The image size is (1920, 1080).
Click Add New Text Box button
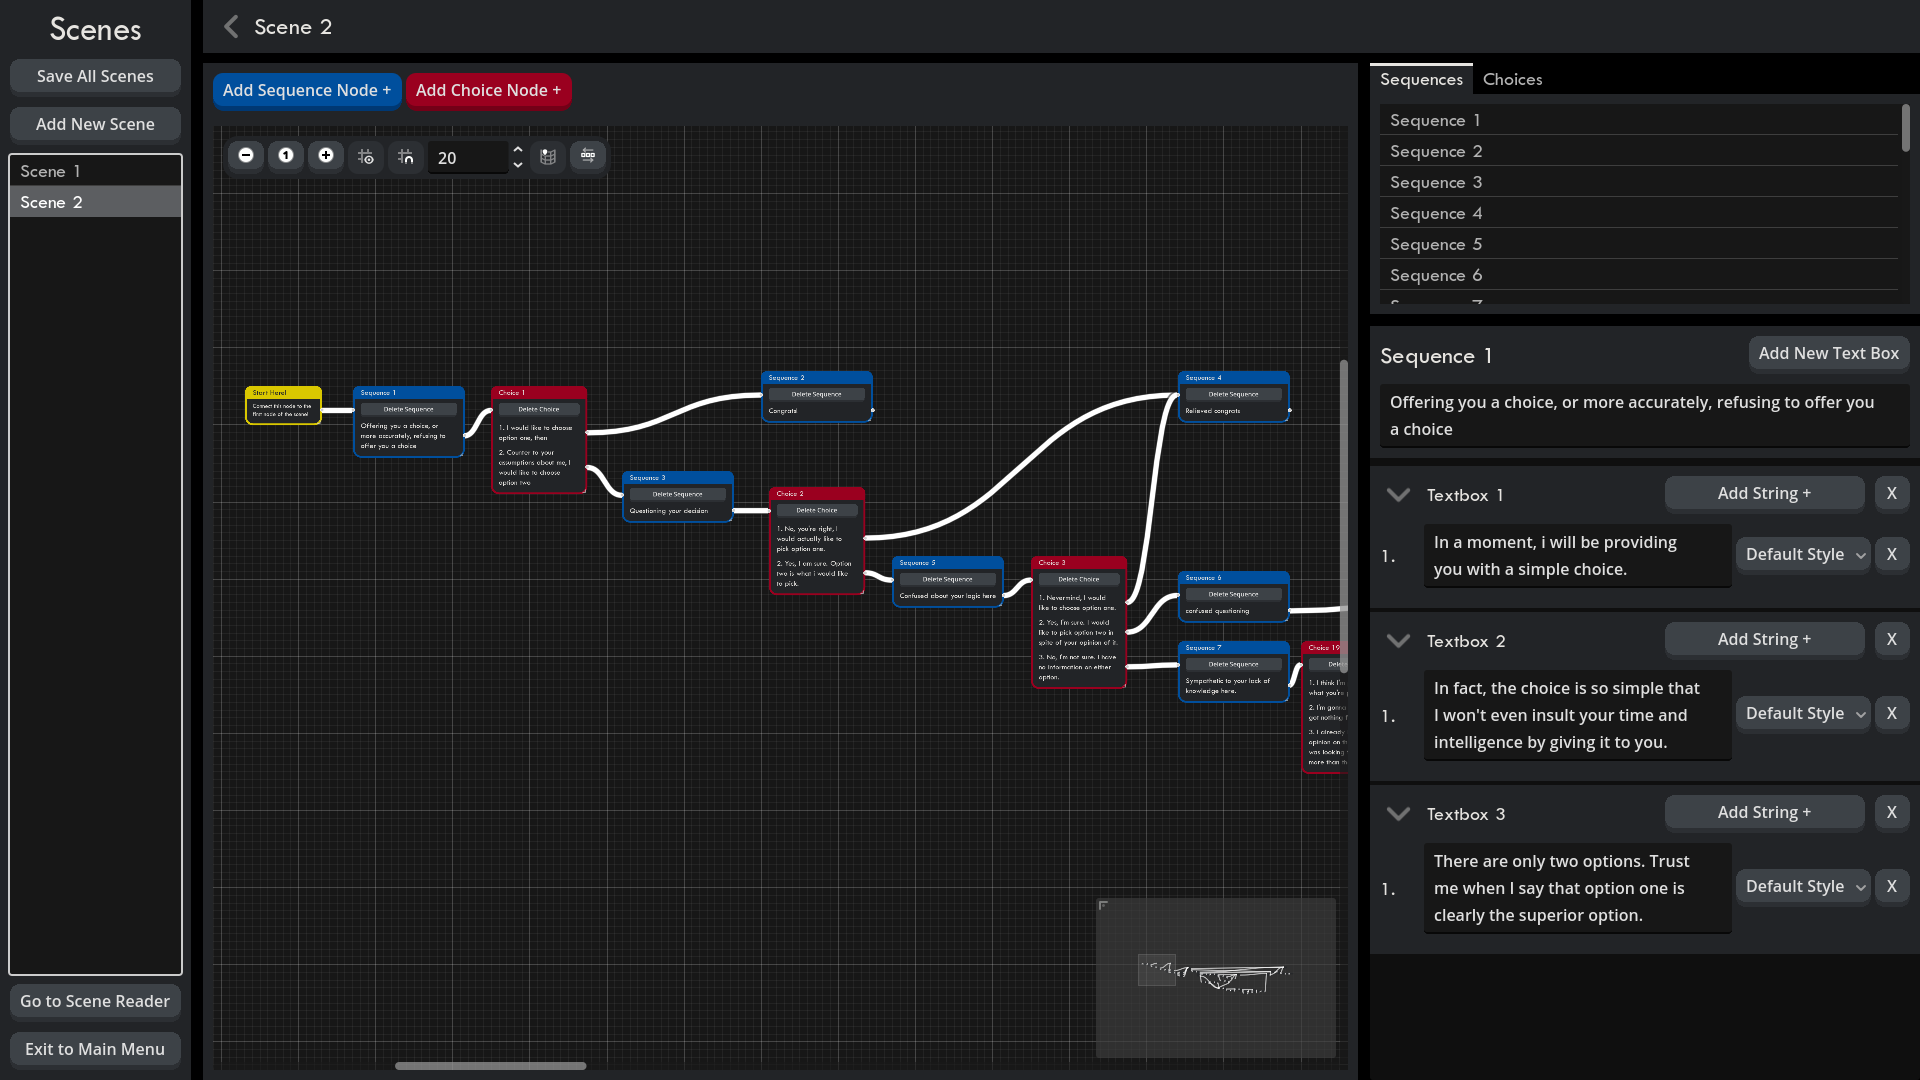click(1828, 353)
